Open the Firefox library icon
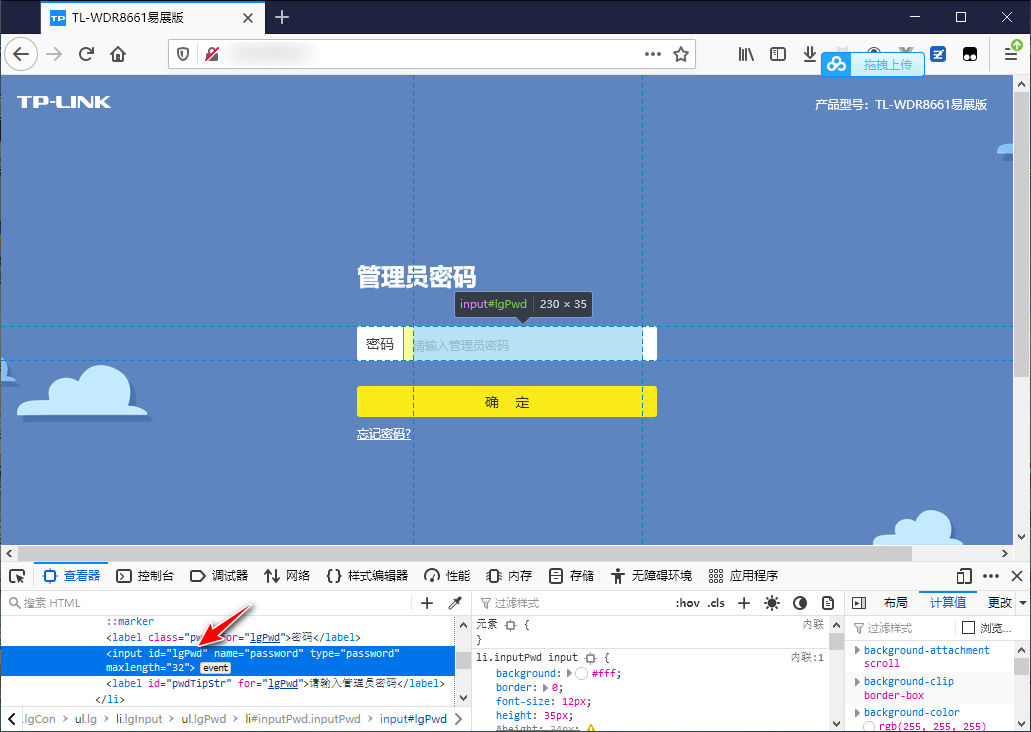Screen dimensions: 1031x732 point(746,54)
